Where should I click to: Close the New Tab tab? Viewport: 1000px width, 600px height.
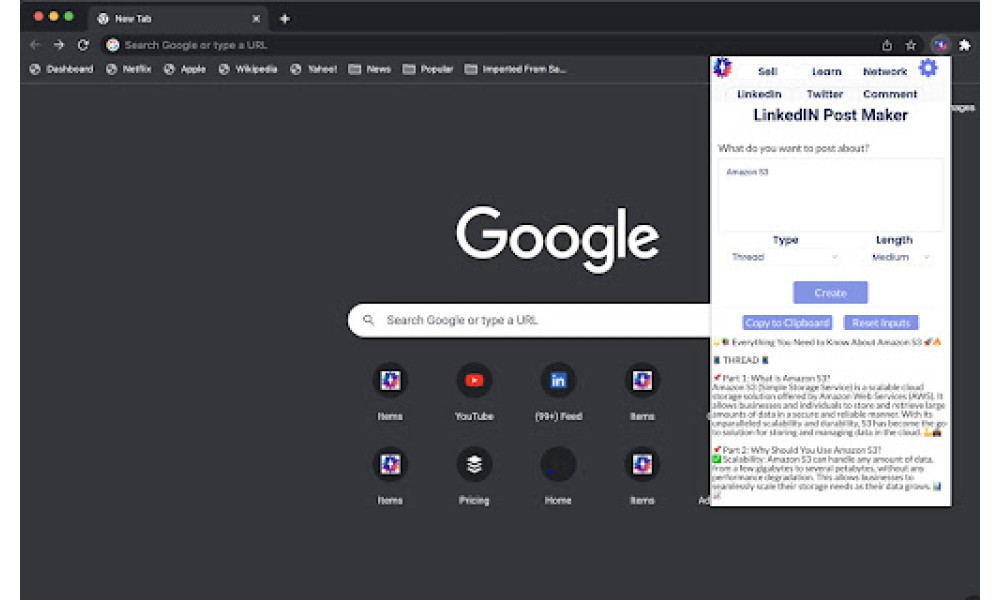pos(256,19)
